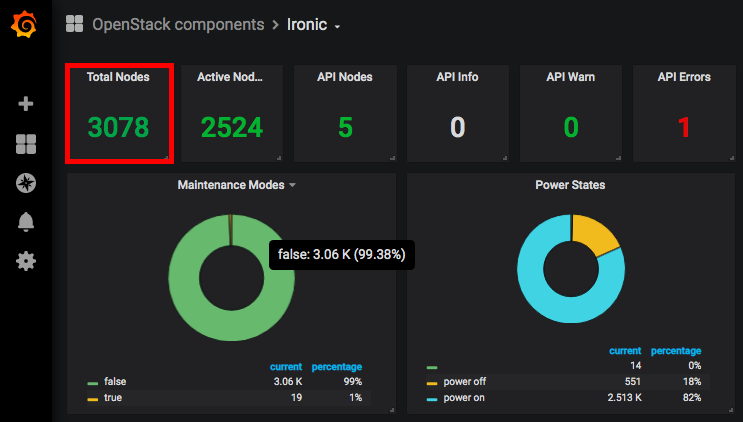Click the resize handle of API Errors panel

[732, 158]
